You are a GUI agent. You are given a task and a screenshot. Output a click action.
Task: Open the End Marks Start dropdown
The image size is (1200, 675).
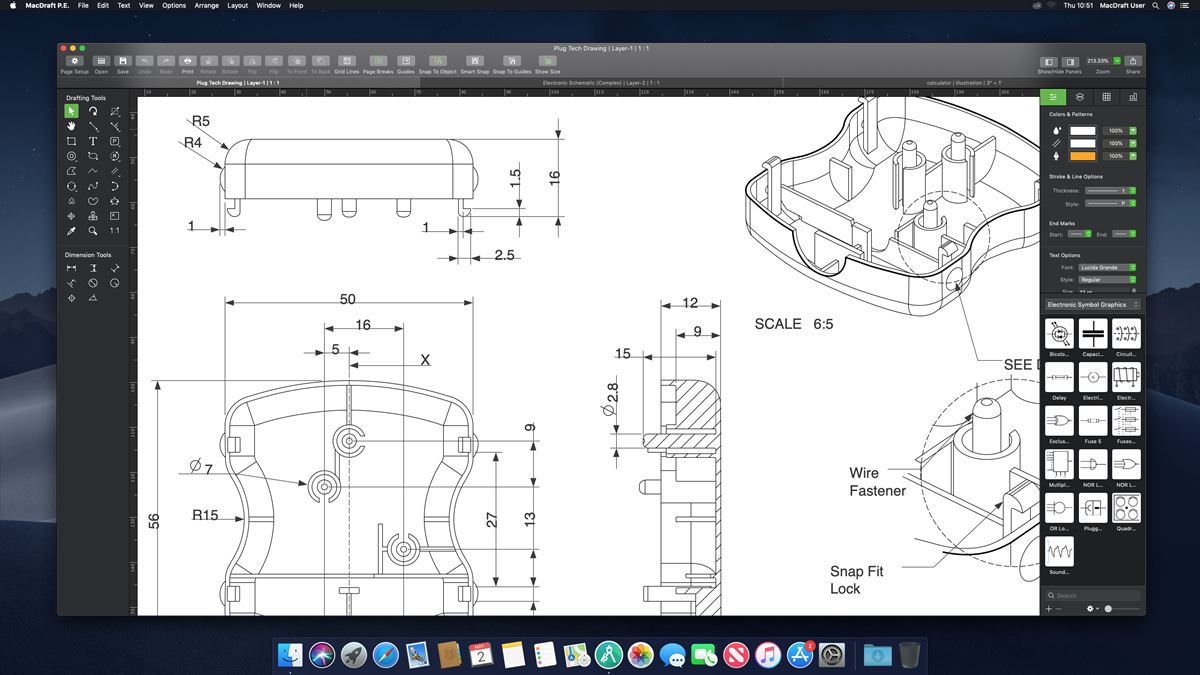[1079, 234]
